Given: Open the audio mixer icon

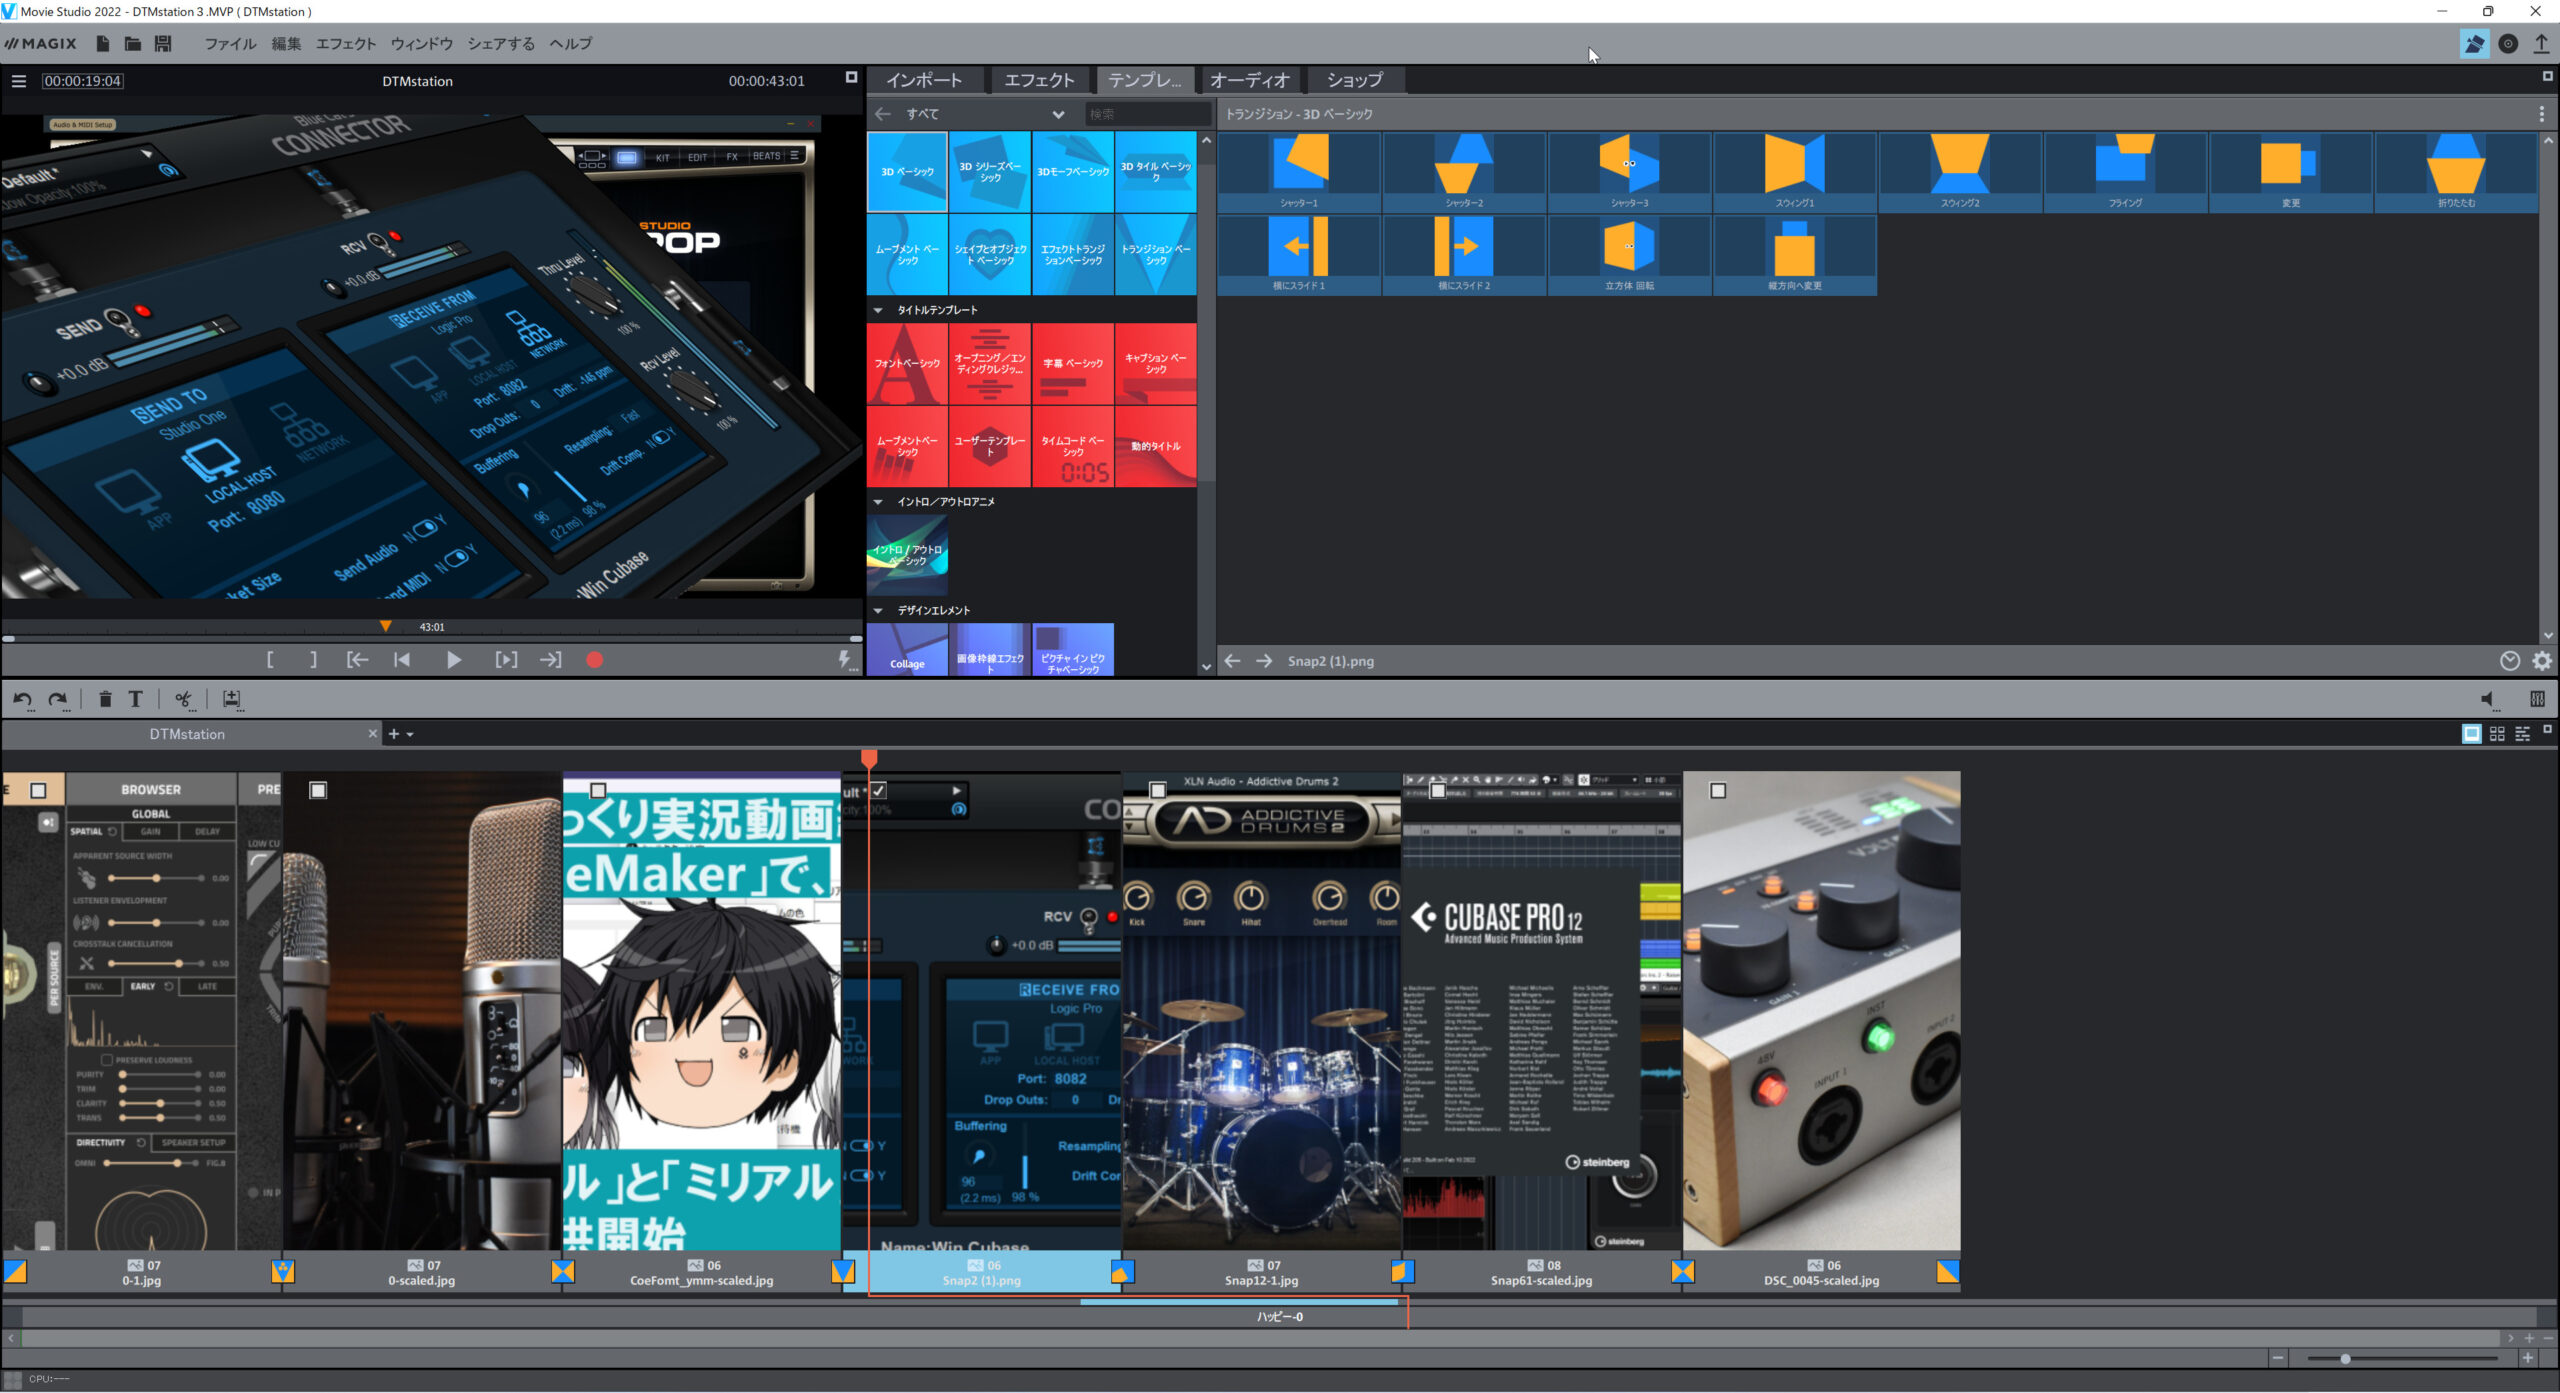Looking at the screenshot, I should 2537,699.
